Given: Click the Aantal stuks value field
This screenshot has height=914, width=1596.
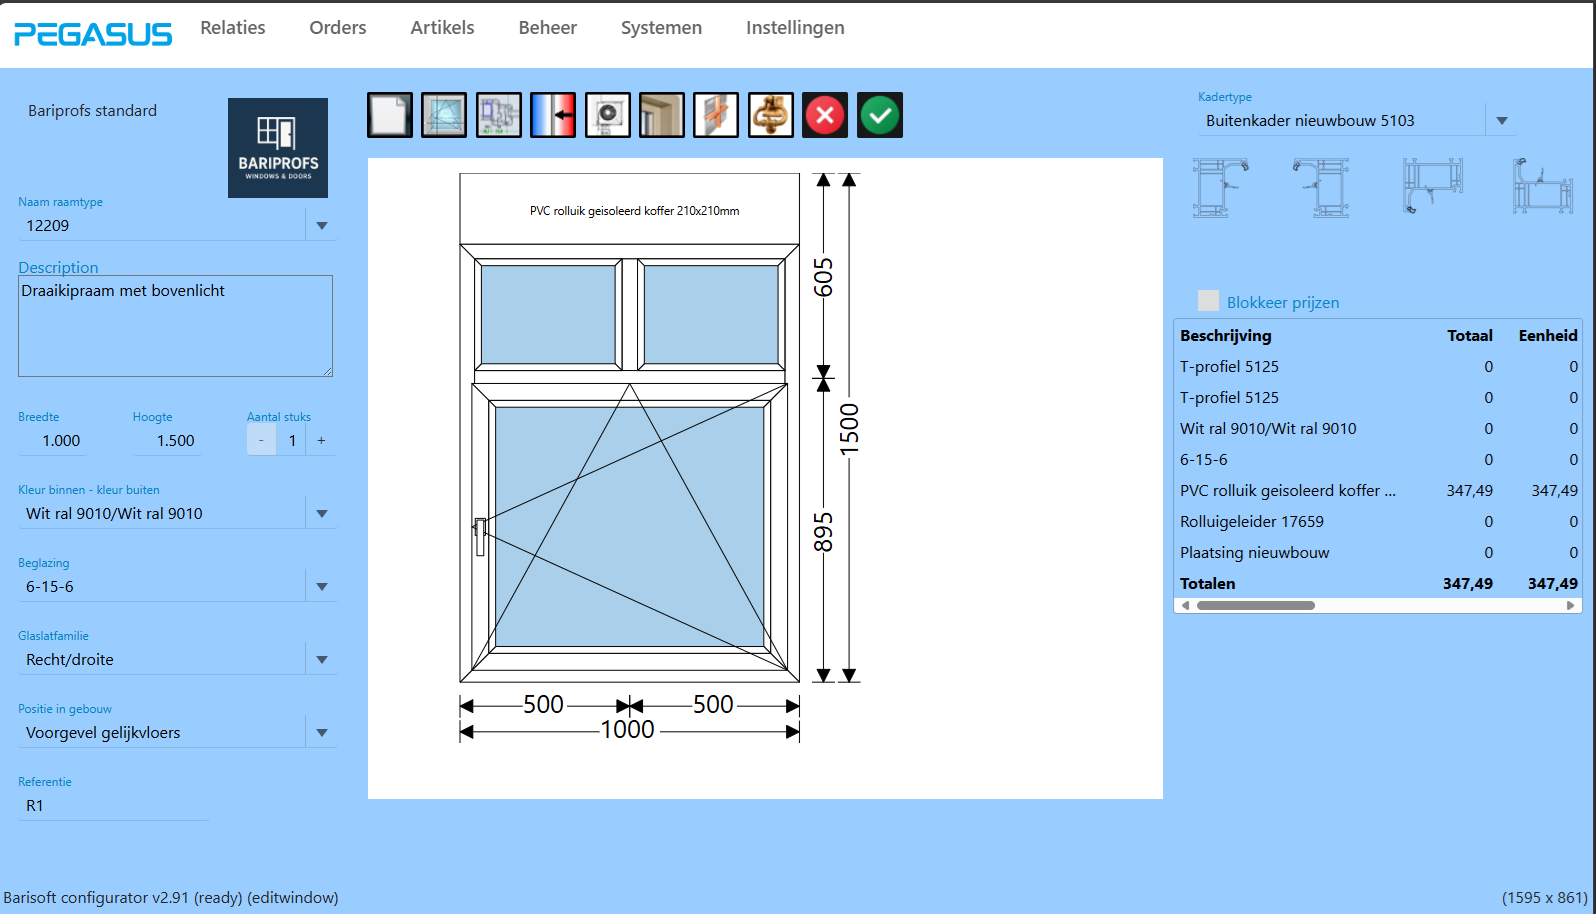Looking at the screenshot, I should click(x=292, y=440).
